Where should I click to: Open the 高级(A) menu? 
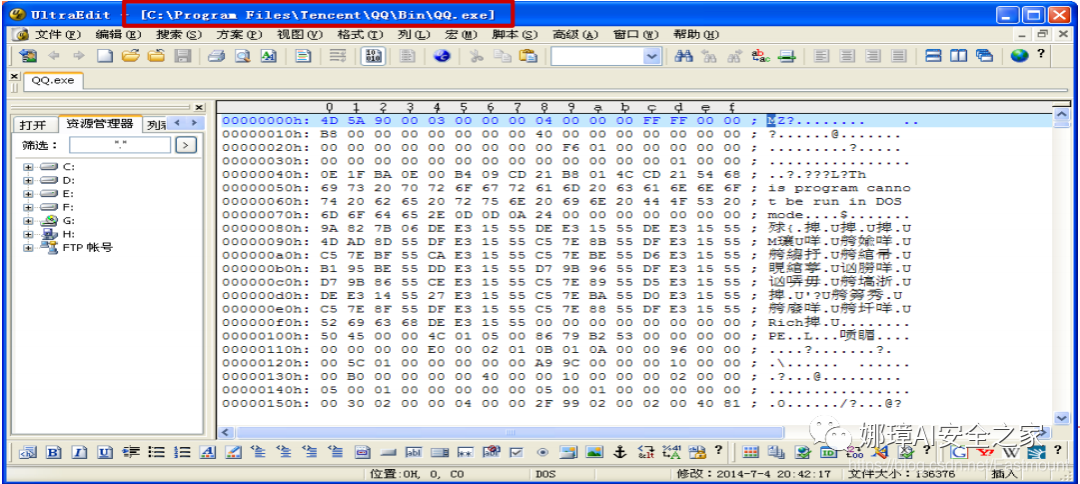[574, 34]
